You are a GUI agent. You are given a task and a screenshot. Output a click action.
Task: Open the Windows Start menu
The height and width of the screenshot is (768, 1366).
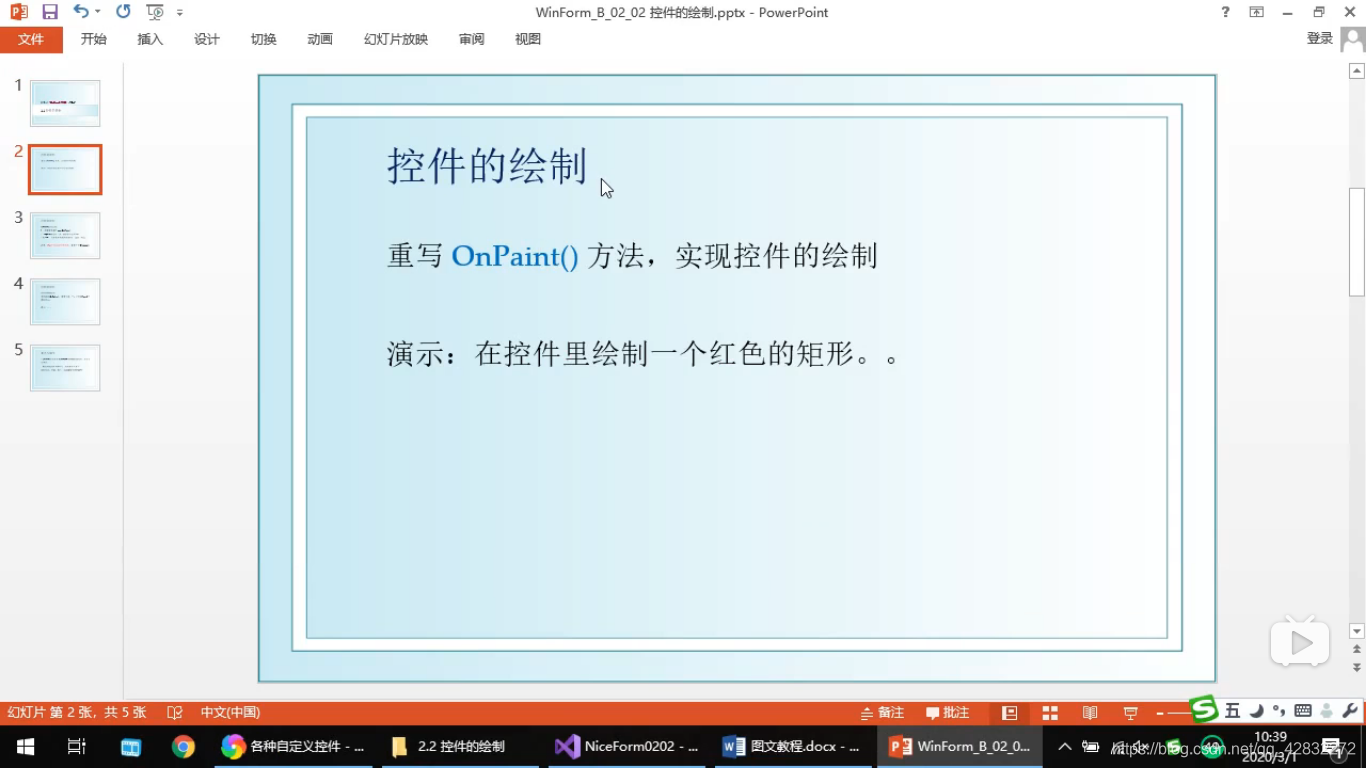25,747
